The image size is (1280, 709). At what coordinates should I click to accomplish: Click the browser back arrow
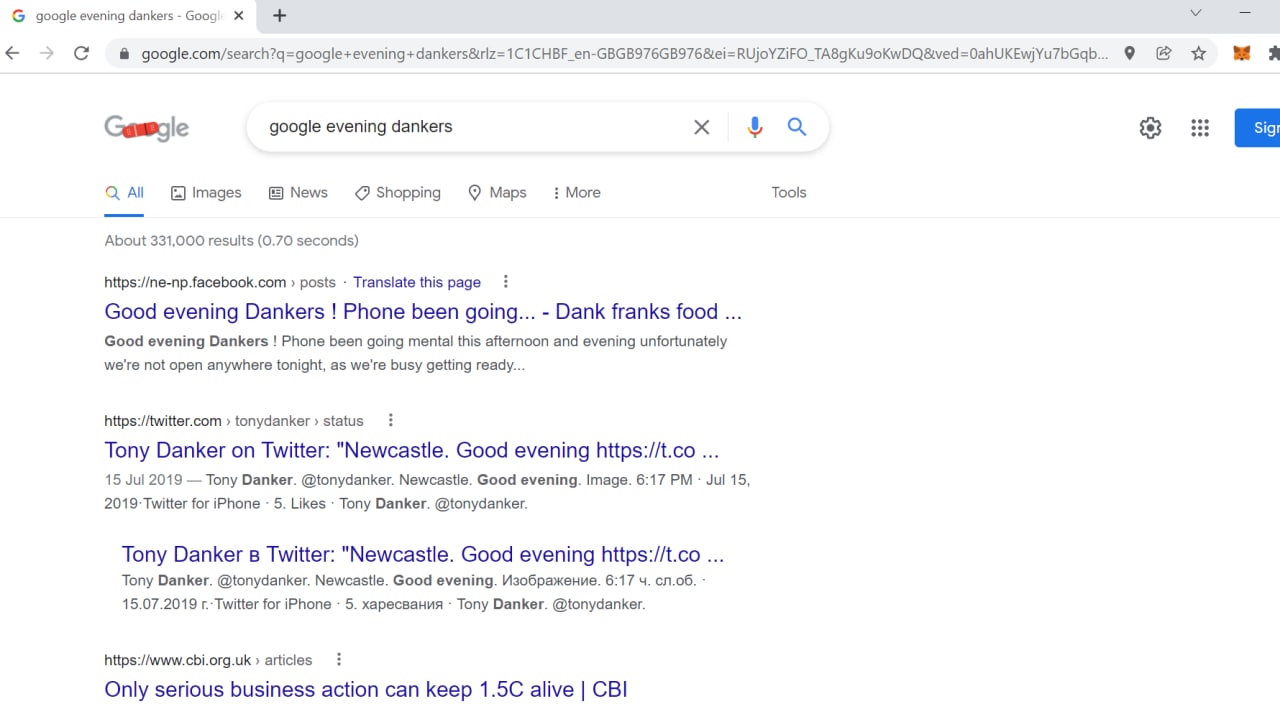point(13,54)
